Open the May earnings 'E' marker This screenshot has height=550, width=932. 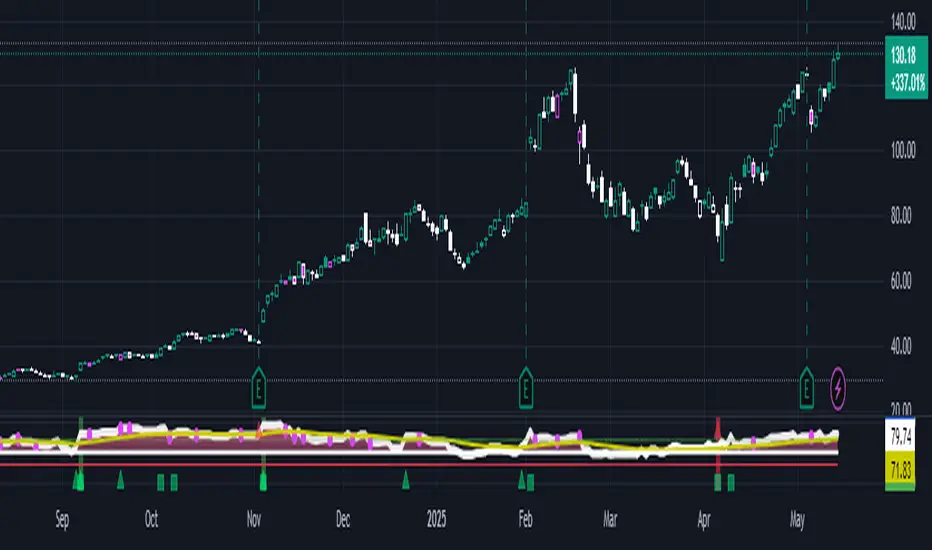[x=807, y=388]
